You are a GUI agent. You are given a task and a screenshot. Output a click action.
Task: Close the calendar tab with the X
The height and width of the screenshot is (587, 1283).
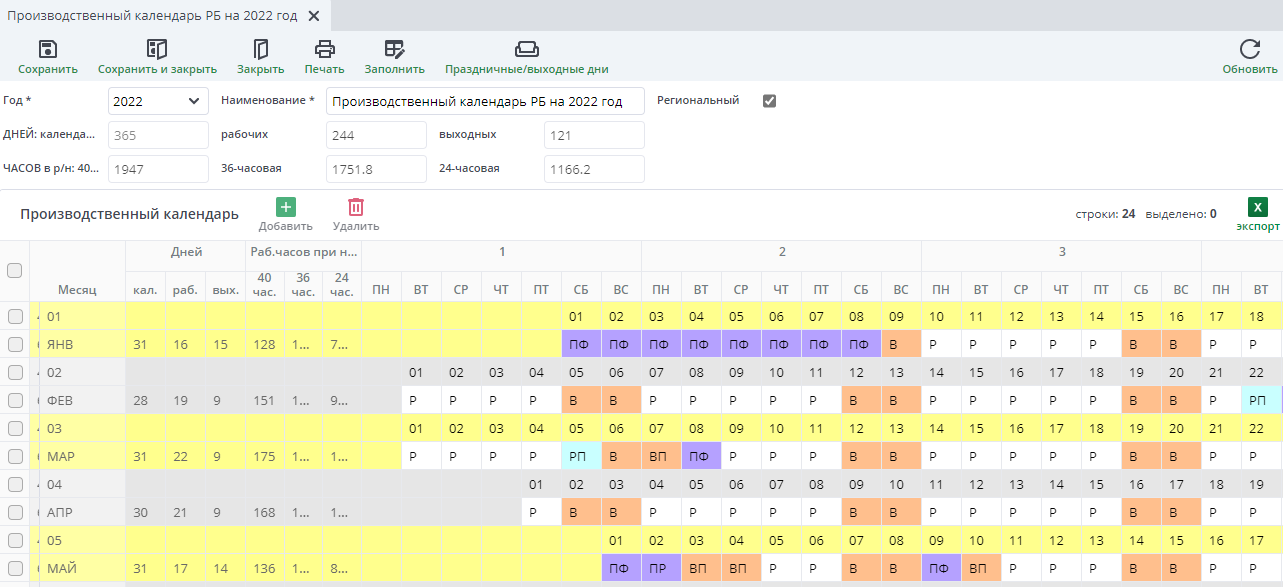coord(314,16)
